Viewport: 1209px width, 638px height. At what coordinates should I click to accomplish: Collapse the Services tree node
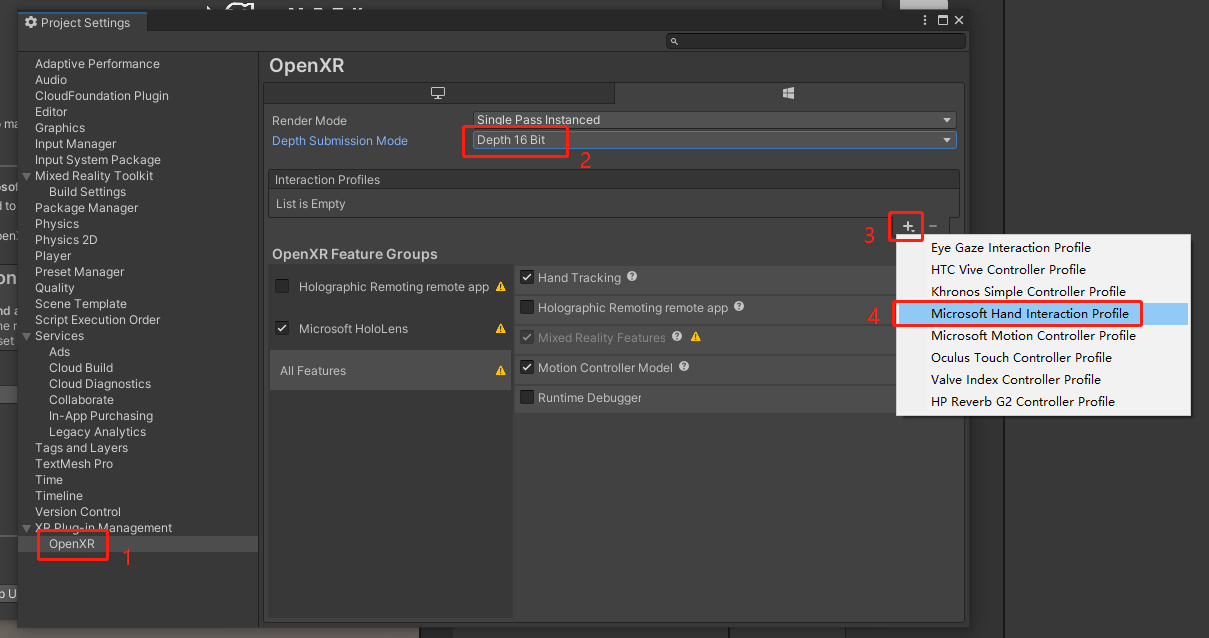[x=27, y=336]
